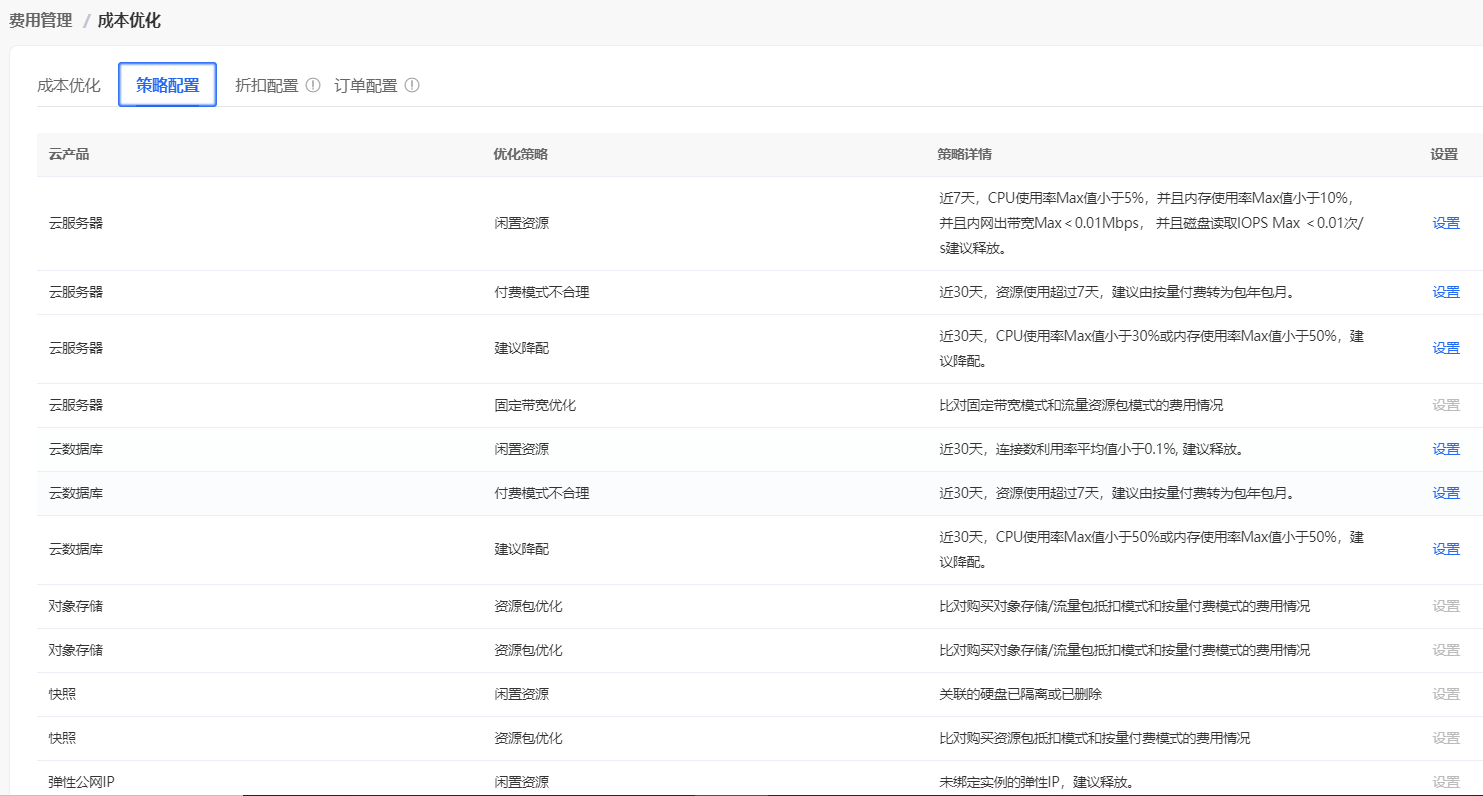Click 闲置资源 in the 云数据库 row
The height and width of the screenshot is (796, 1483).
coord(521,449)
